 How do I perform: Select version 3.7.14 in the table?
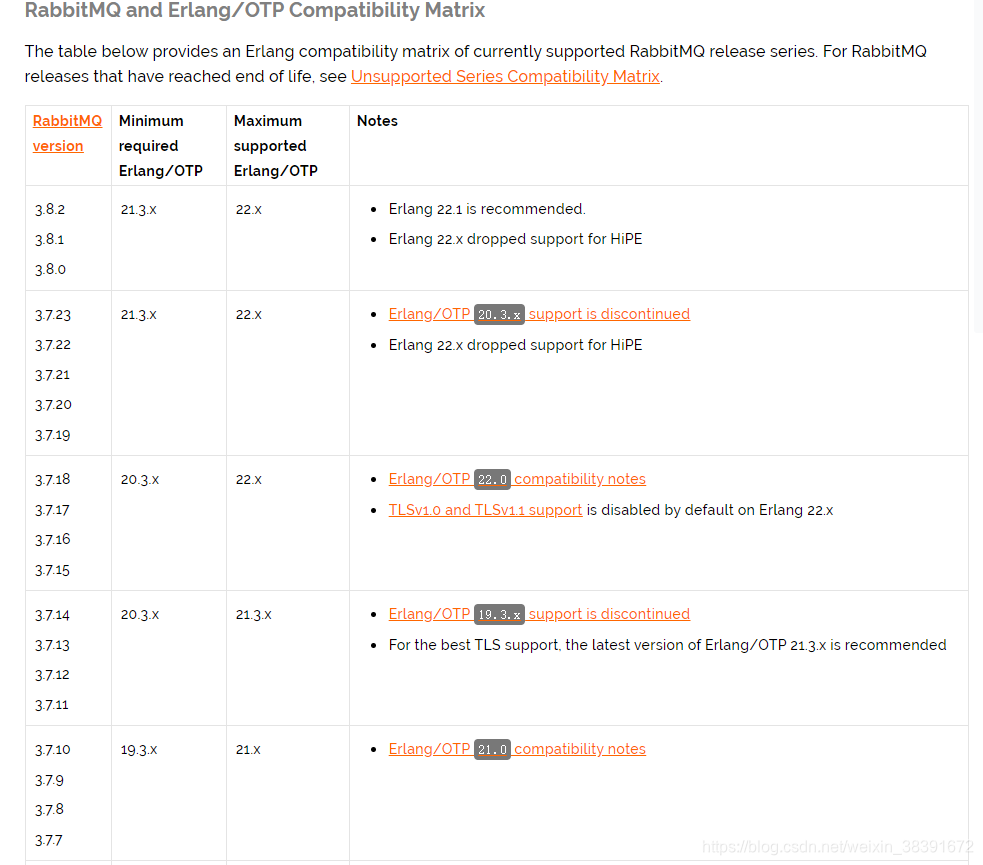click(x=52, y=615)
